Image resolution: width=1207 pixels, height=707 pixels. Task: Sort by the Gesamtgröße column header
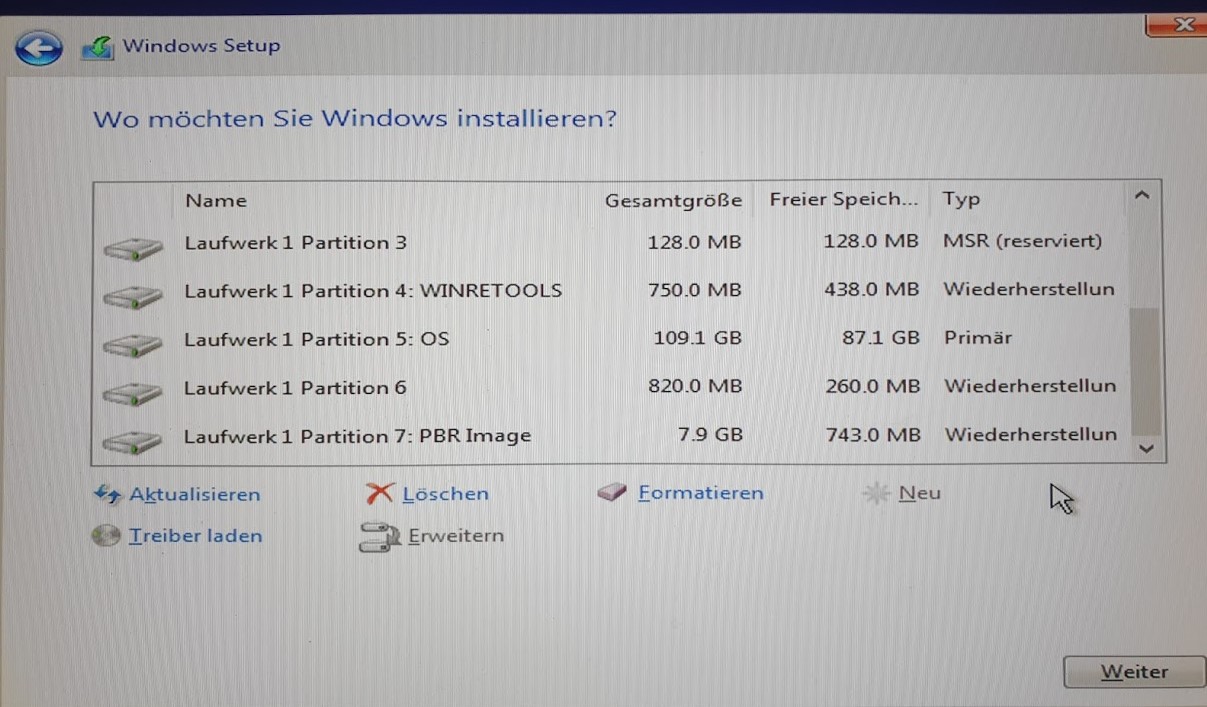[x=672, y=200]
